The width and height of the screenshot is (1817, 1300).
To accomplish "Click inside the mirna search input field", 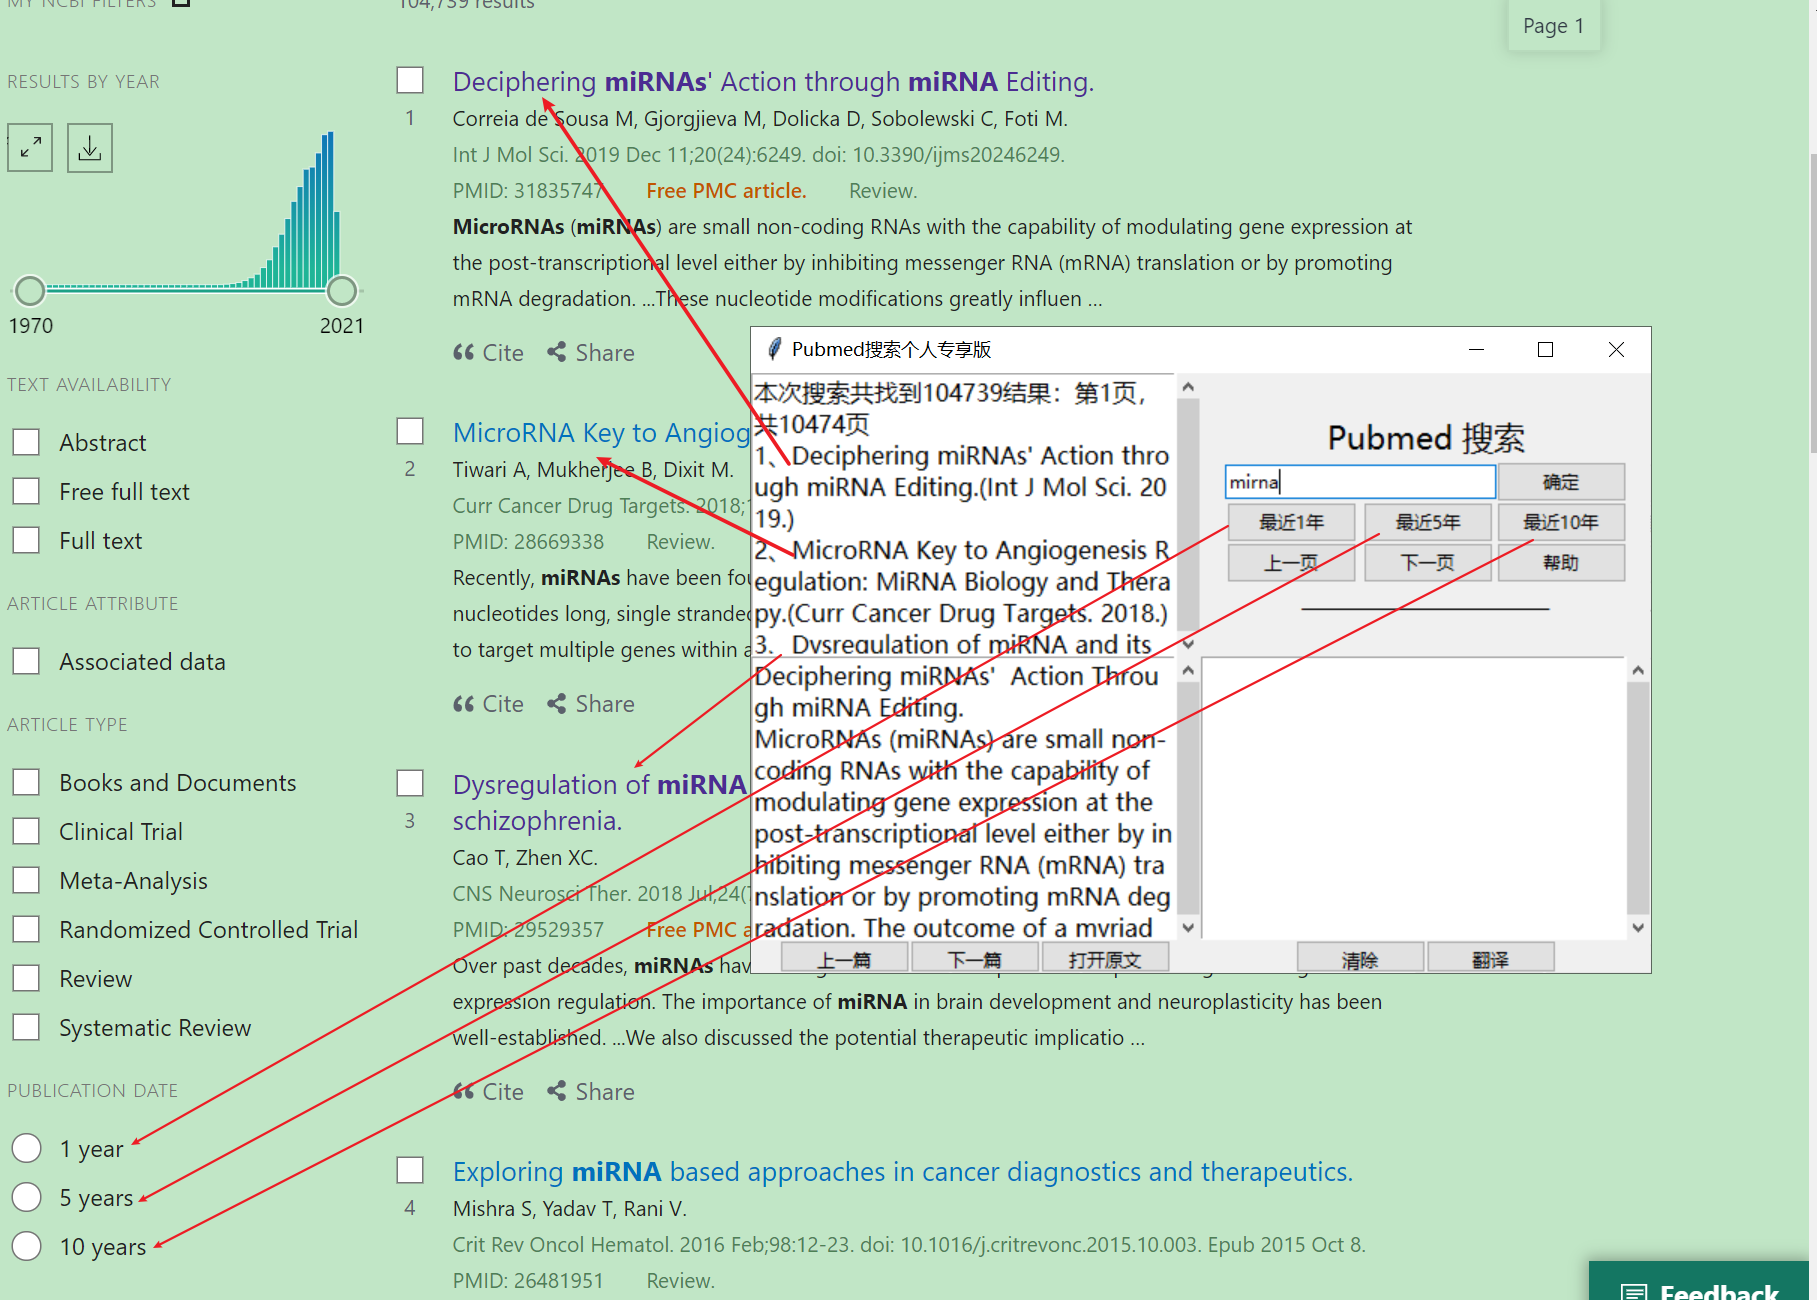I will [x=1358, y=481].
